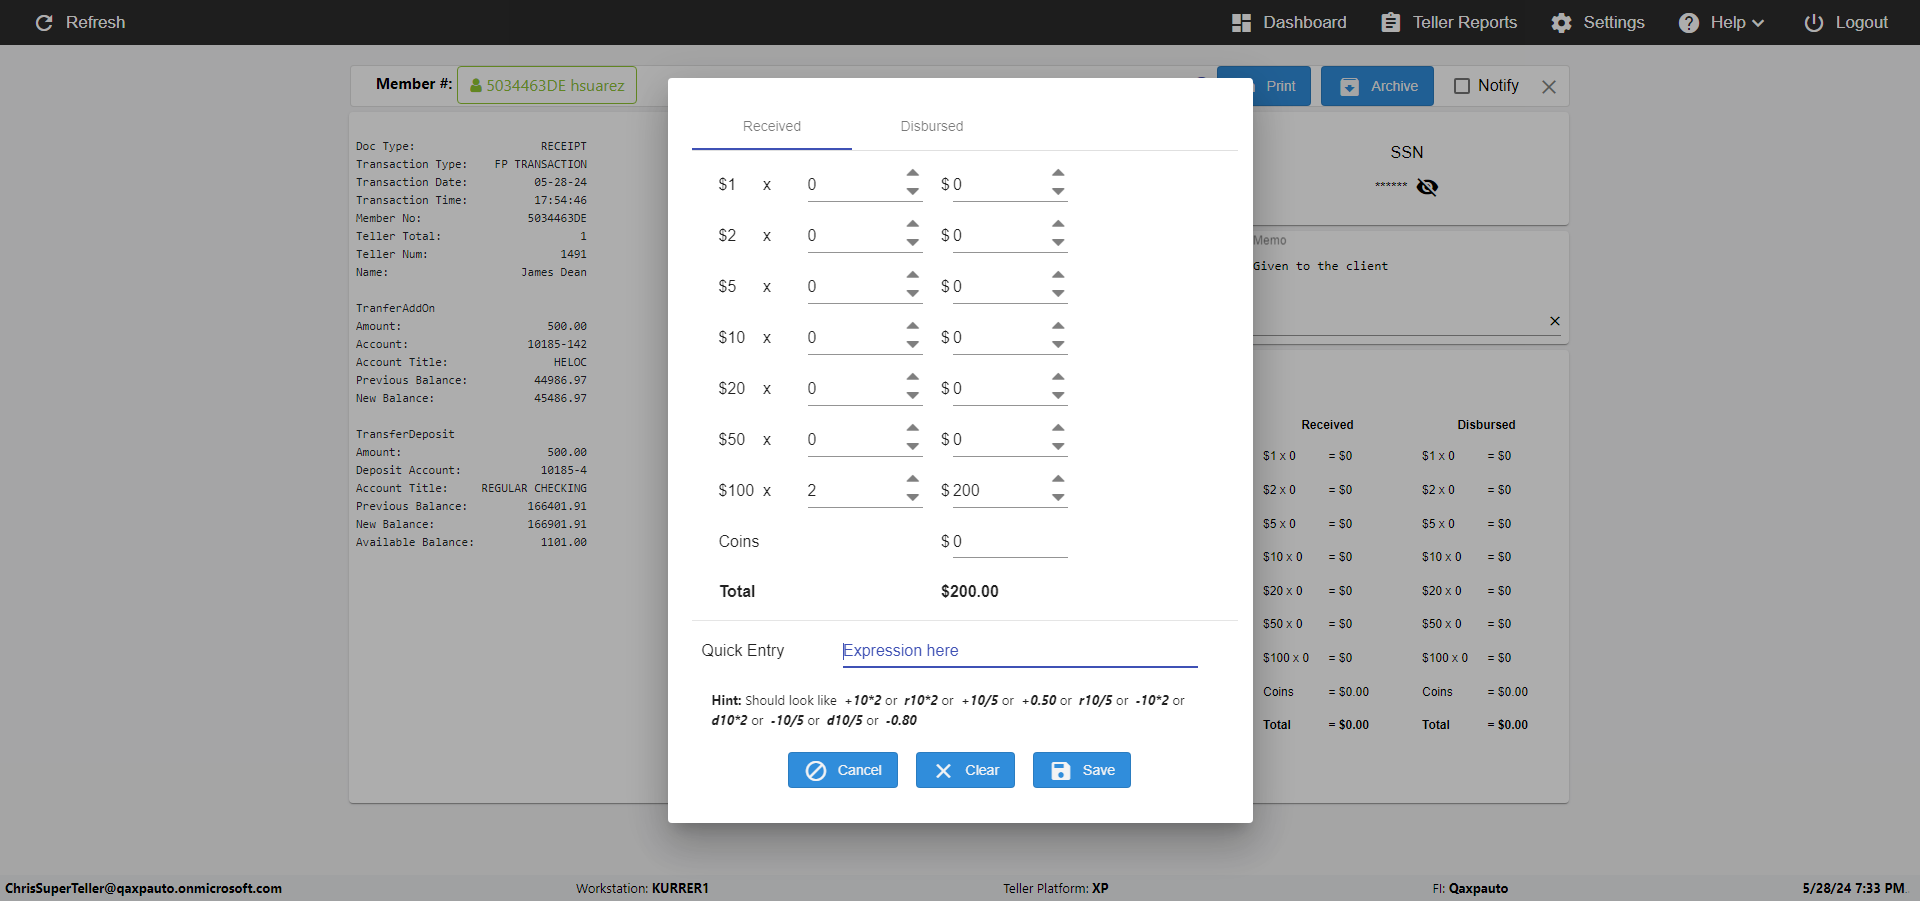
Task: Decrease the $50 dollar amount
Action: [1058, 447]
